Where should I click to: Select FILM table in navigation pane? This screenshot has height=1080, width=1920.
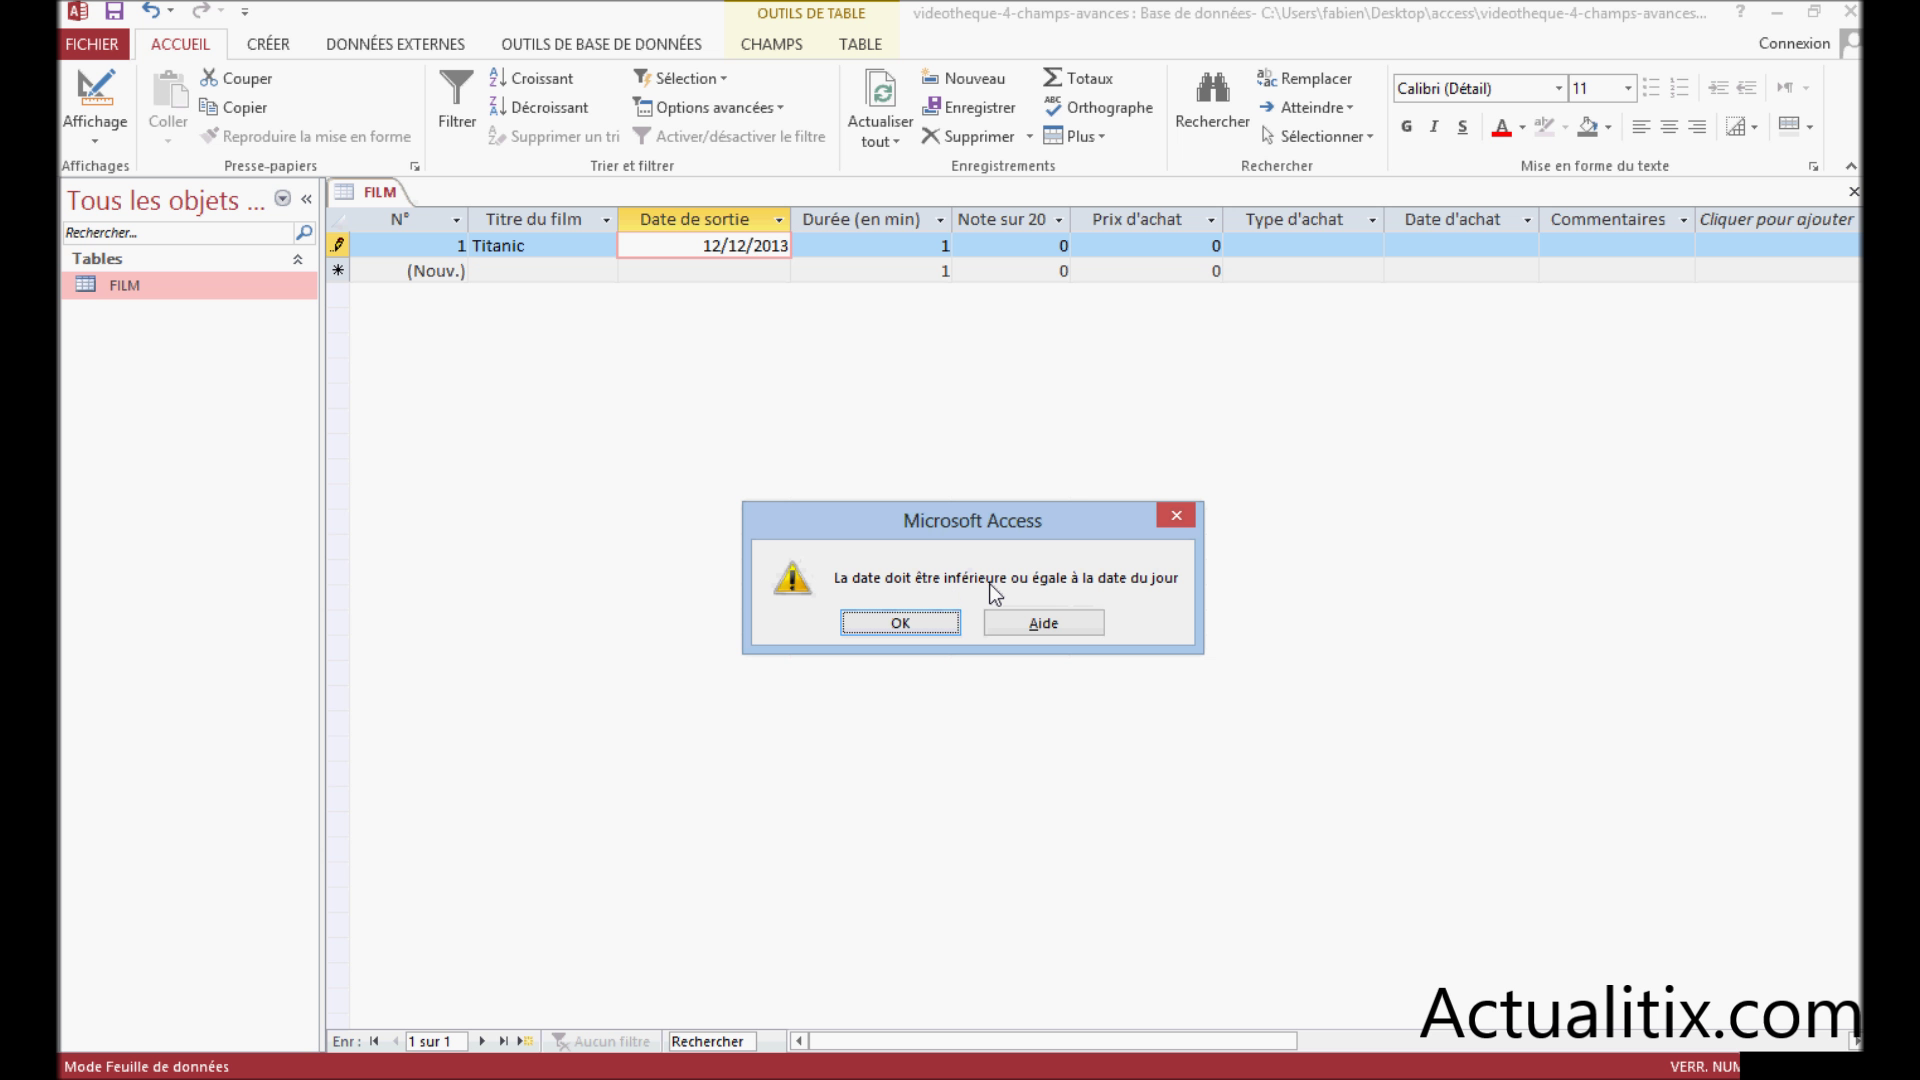tap(189, 285)
